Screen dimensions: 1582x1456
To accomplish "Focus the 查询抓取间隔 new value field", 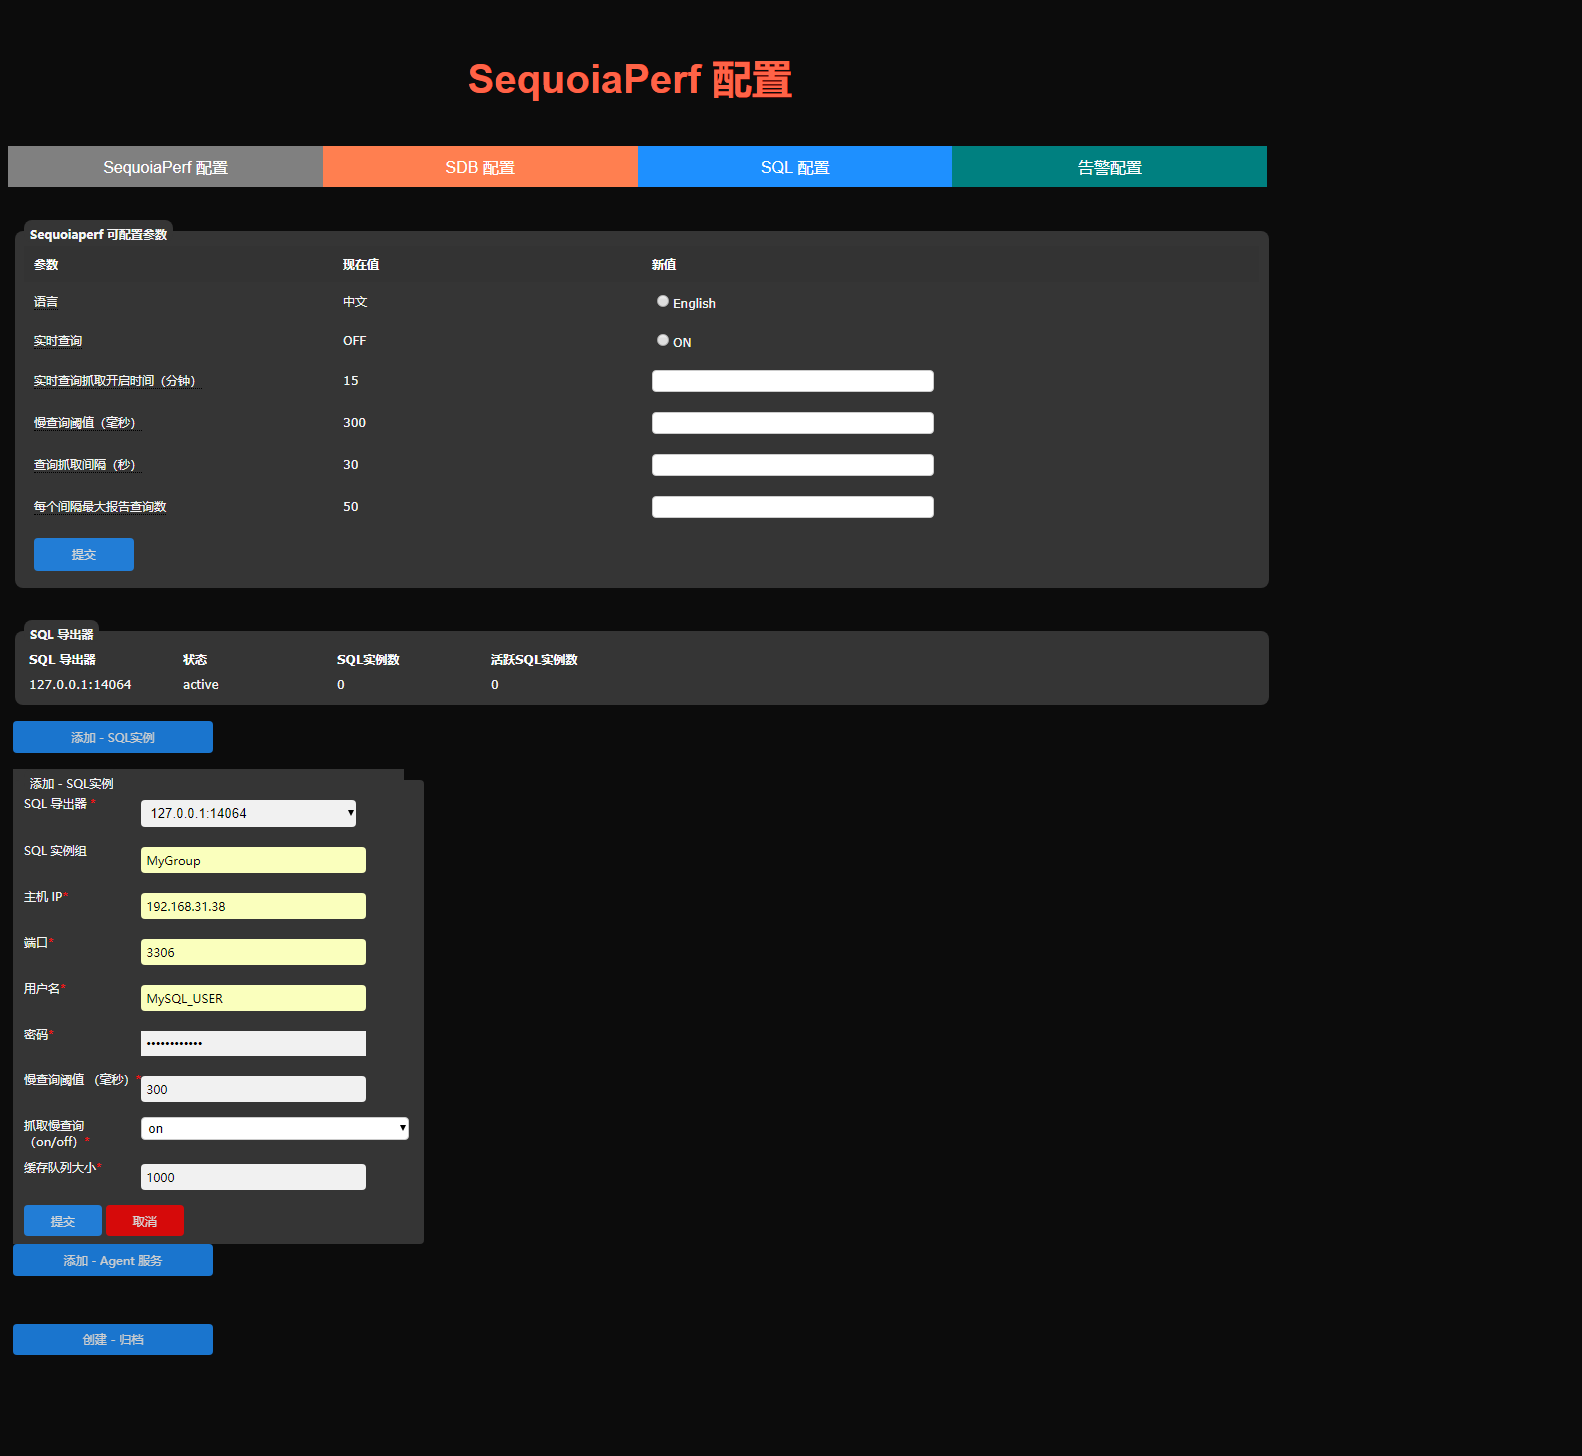I will (x=792, y=465).
